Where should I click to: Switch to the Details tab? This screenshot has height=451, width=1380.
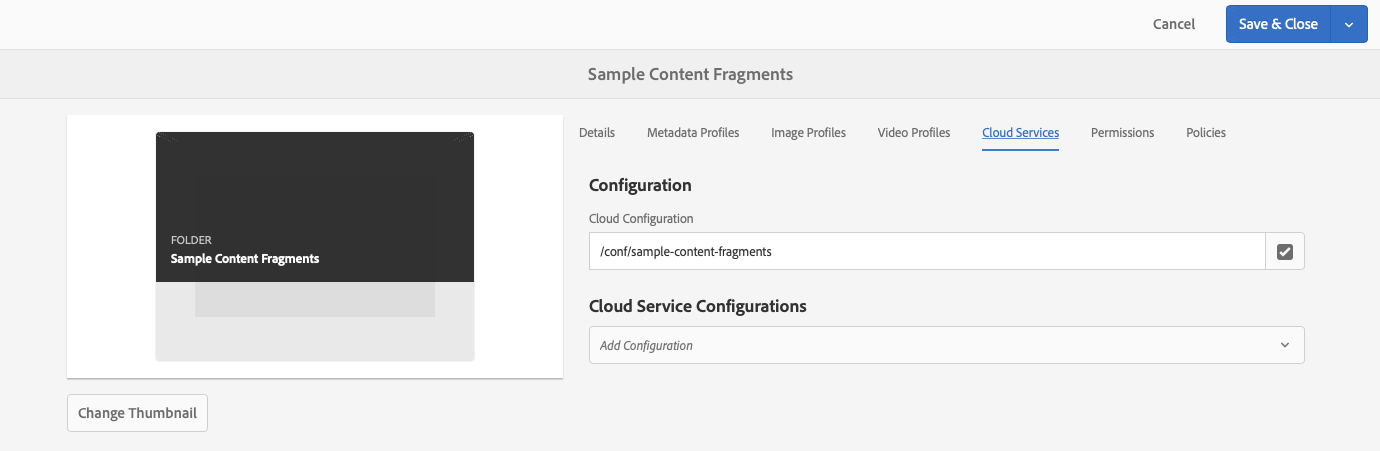(597, 132)
